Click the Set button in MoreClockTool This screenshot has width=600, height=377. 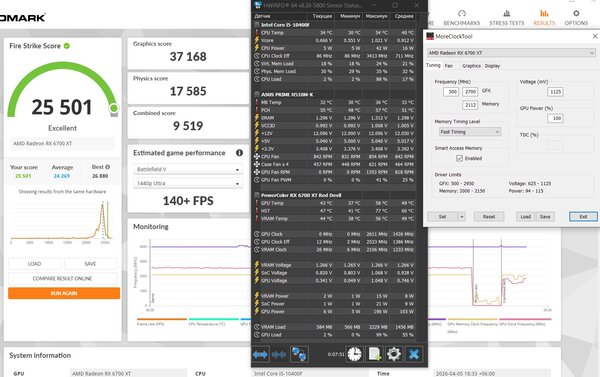[x=443, y=217]
